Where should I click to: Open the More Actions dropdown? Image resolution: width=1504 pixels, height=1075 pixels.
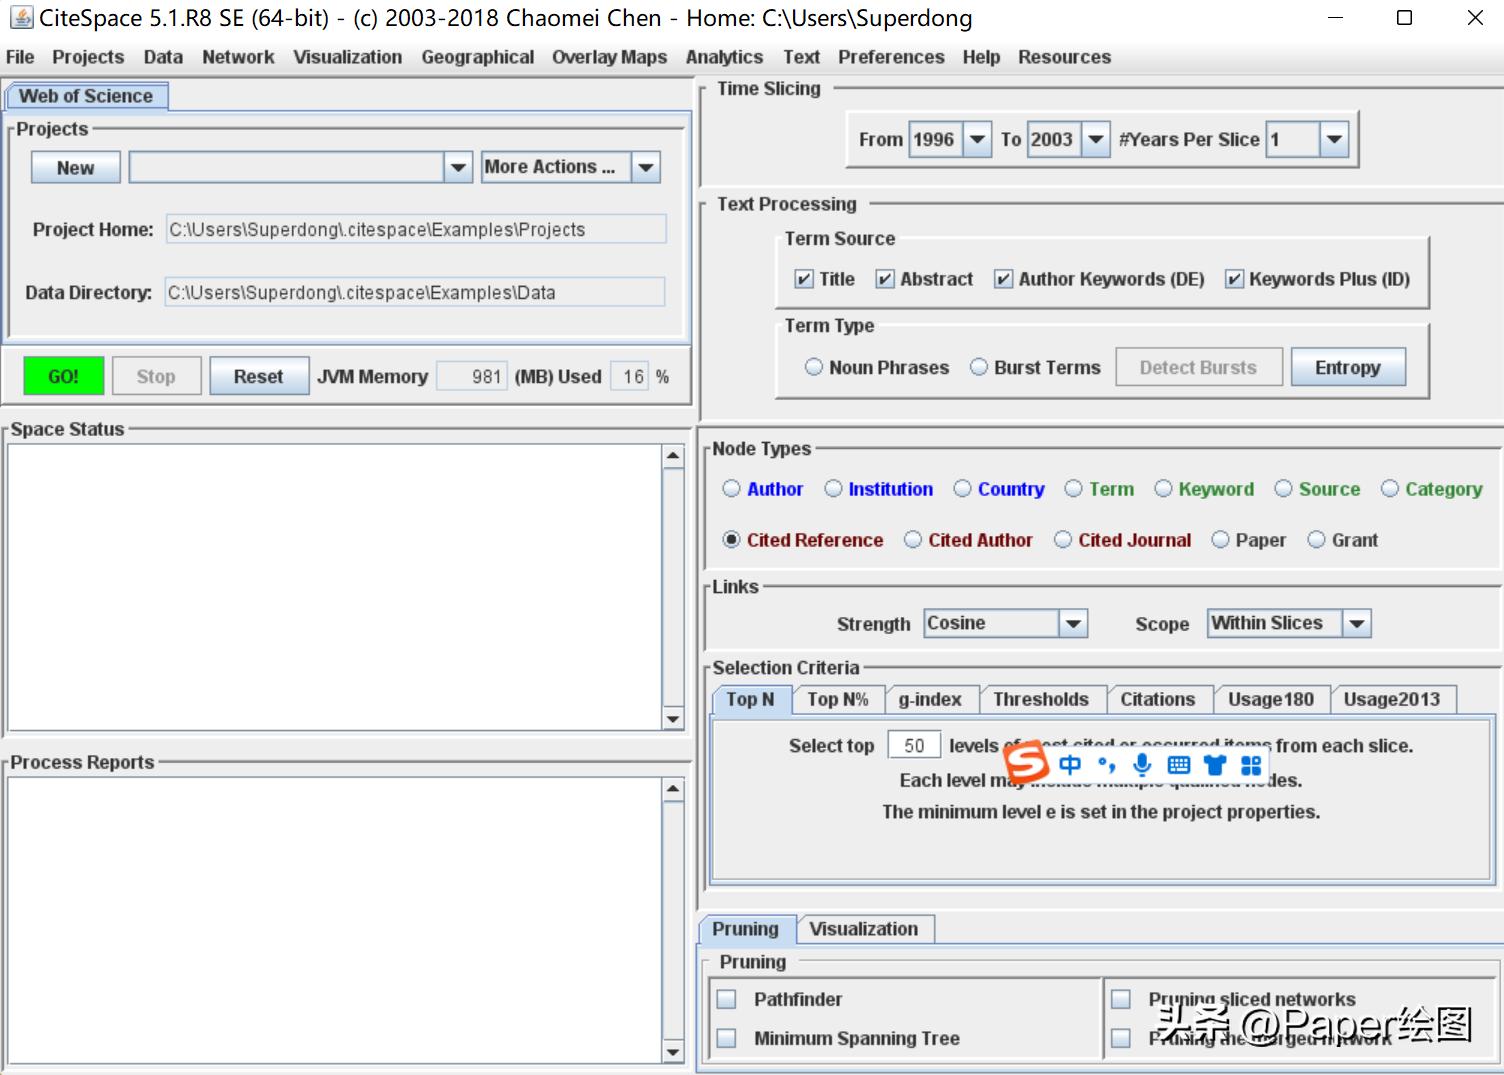pos(647,167)
